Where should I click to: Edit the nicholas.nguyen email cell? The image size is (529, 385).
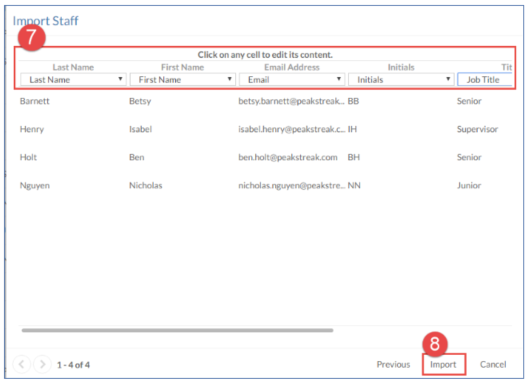tap(291, 186)
